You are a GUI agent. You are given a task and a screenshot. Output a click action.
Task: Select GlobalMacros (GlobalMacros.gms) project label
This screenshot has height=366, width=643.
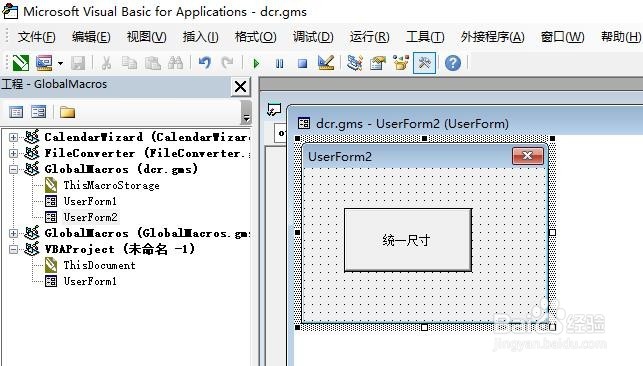click(148, 233)
